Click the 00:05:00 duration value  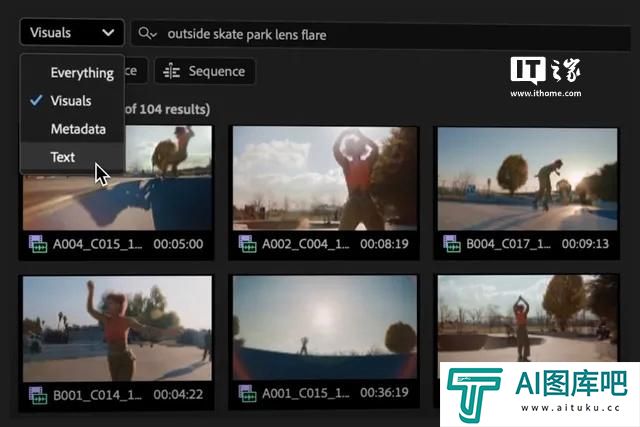click(x=178, y=244)
